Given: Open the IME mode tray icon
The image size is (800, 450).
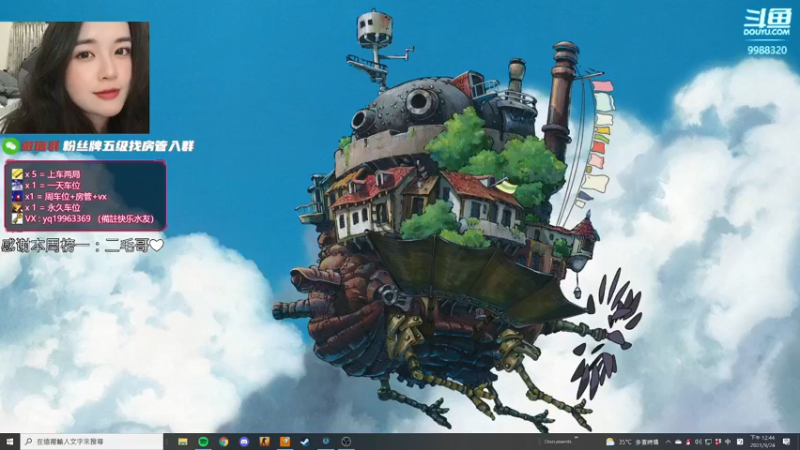Looking at the screenshot, I should point(740,442).
